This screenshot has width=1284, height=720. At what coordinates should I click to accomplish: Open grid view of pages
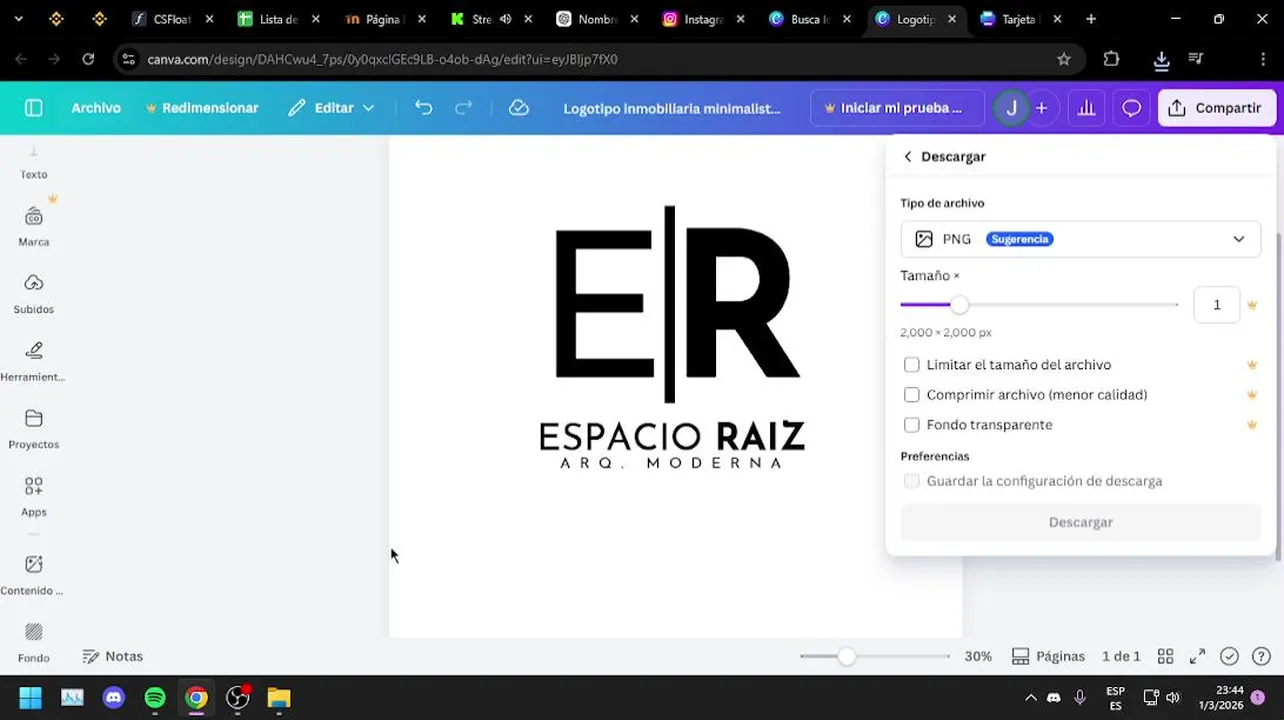[x=1165, y=656]
